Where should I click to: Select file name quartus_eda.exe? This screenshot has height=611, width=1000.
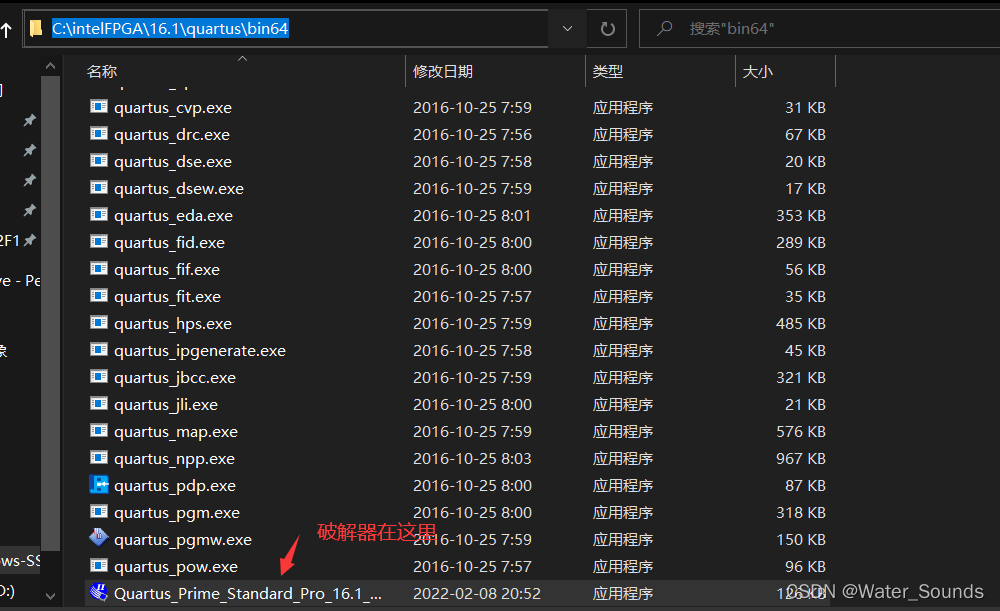pyautogui.click(x=173, y=216)
